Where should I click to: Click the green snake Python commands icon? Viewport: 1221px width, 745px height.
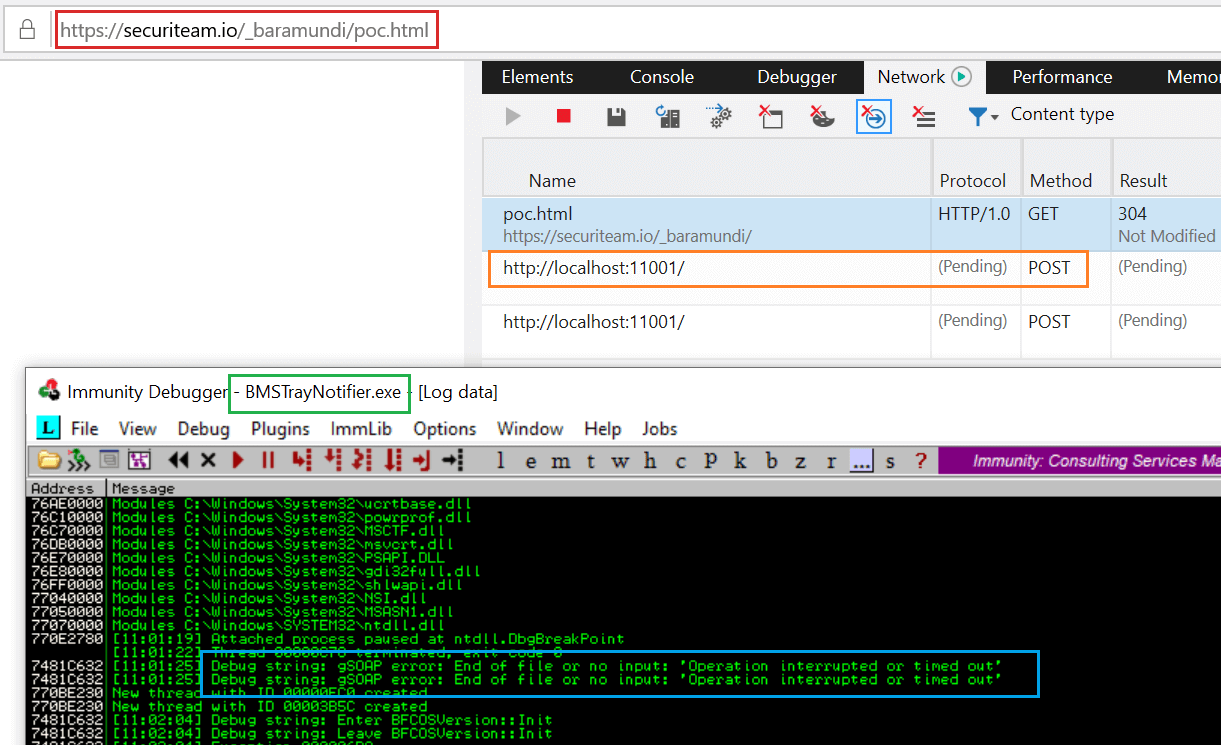pos(79,460)
